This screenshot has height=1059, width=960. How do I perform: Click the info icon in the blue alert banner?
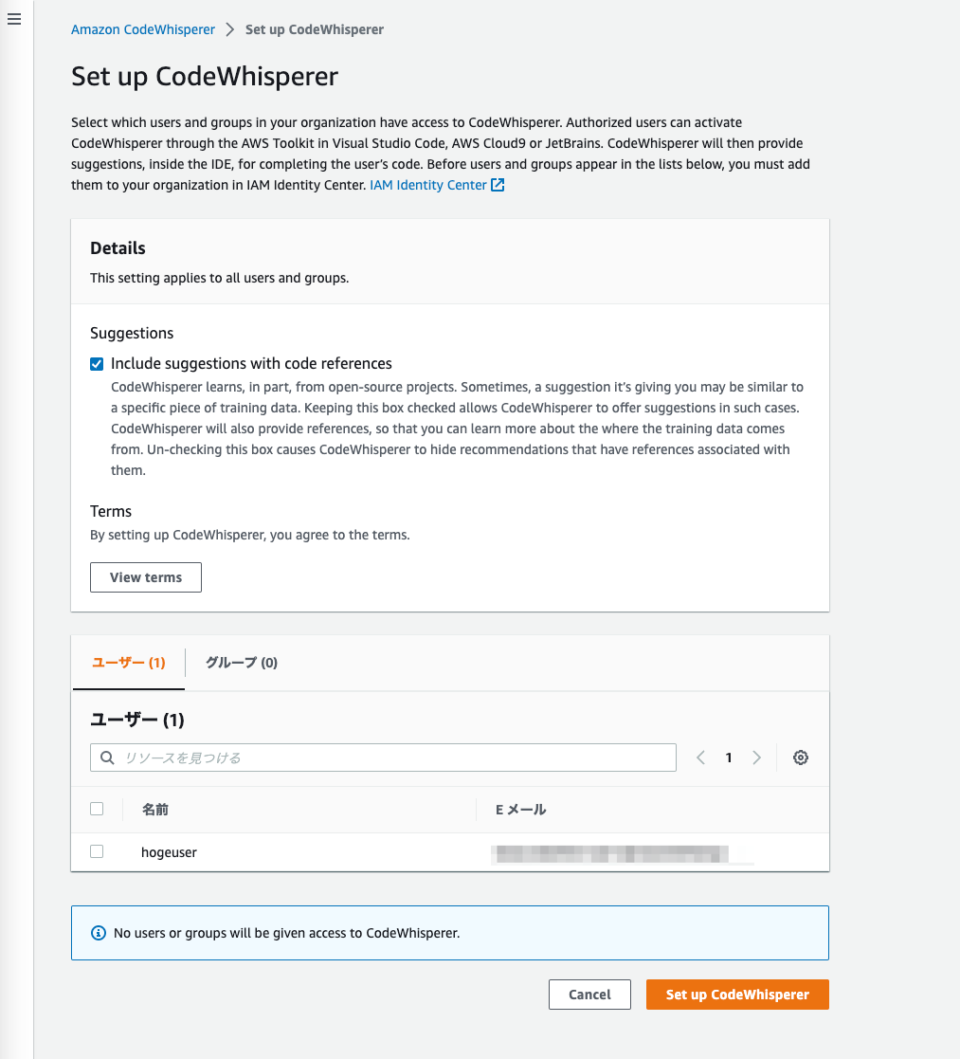[x=98, y=932]
